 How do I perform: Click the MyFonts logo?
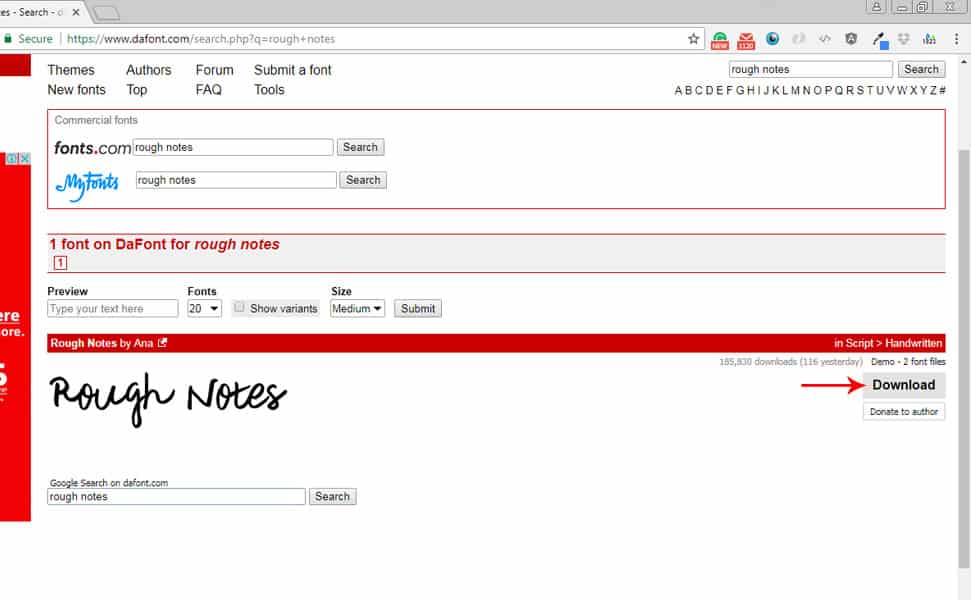(x=87, y=185)
